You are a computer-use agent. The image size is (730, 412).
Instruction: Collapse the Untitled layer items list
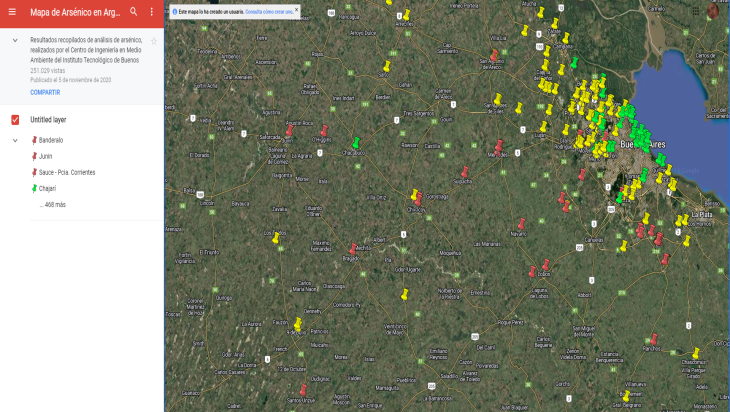pyautogui.click(x=15, y=140)
